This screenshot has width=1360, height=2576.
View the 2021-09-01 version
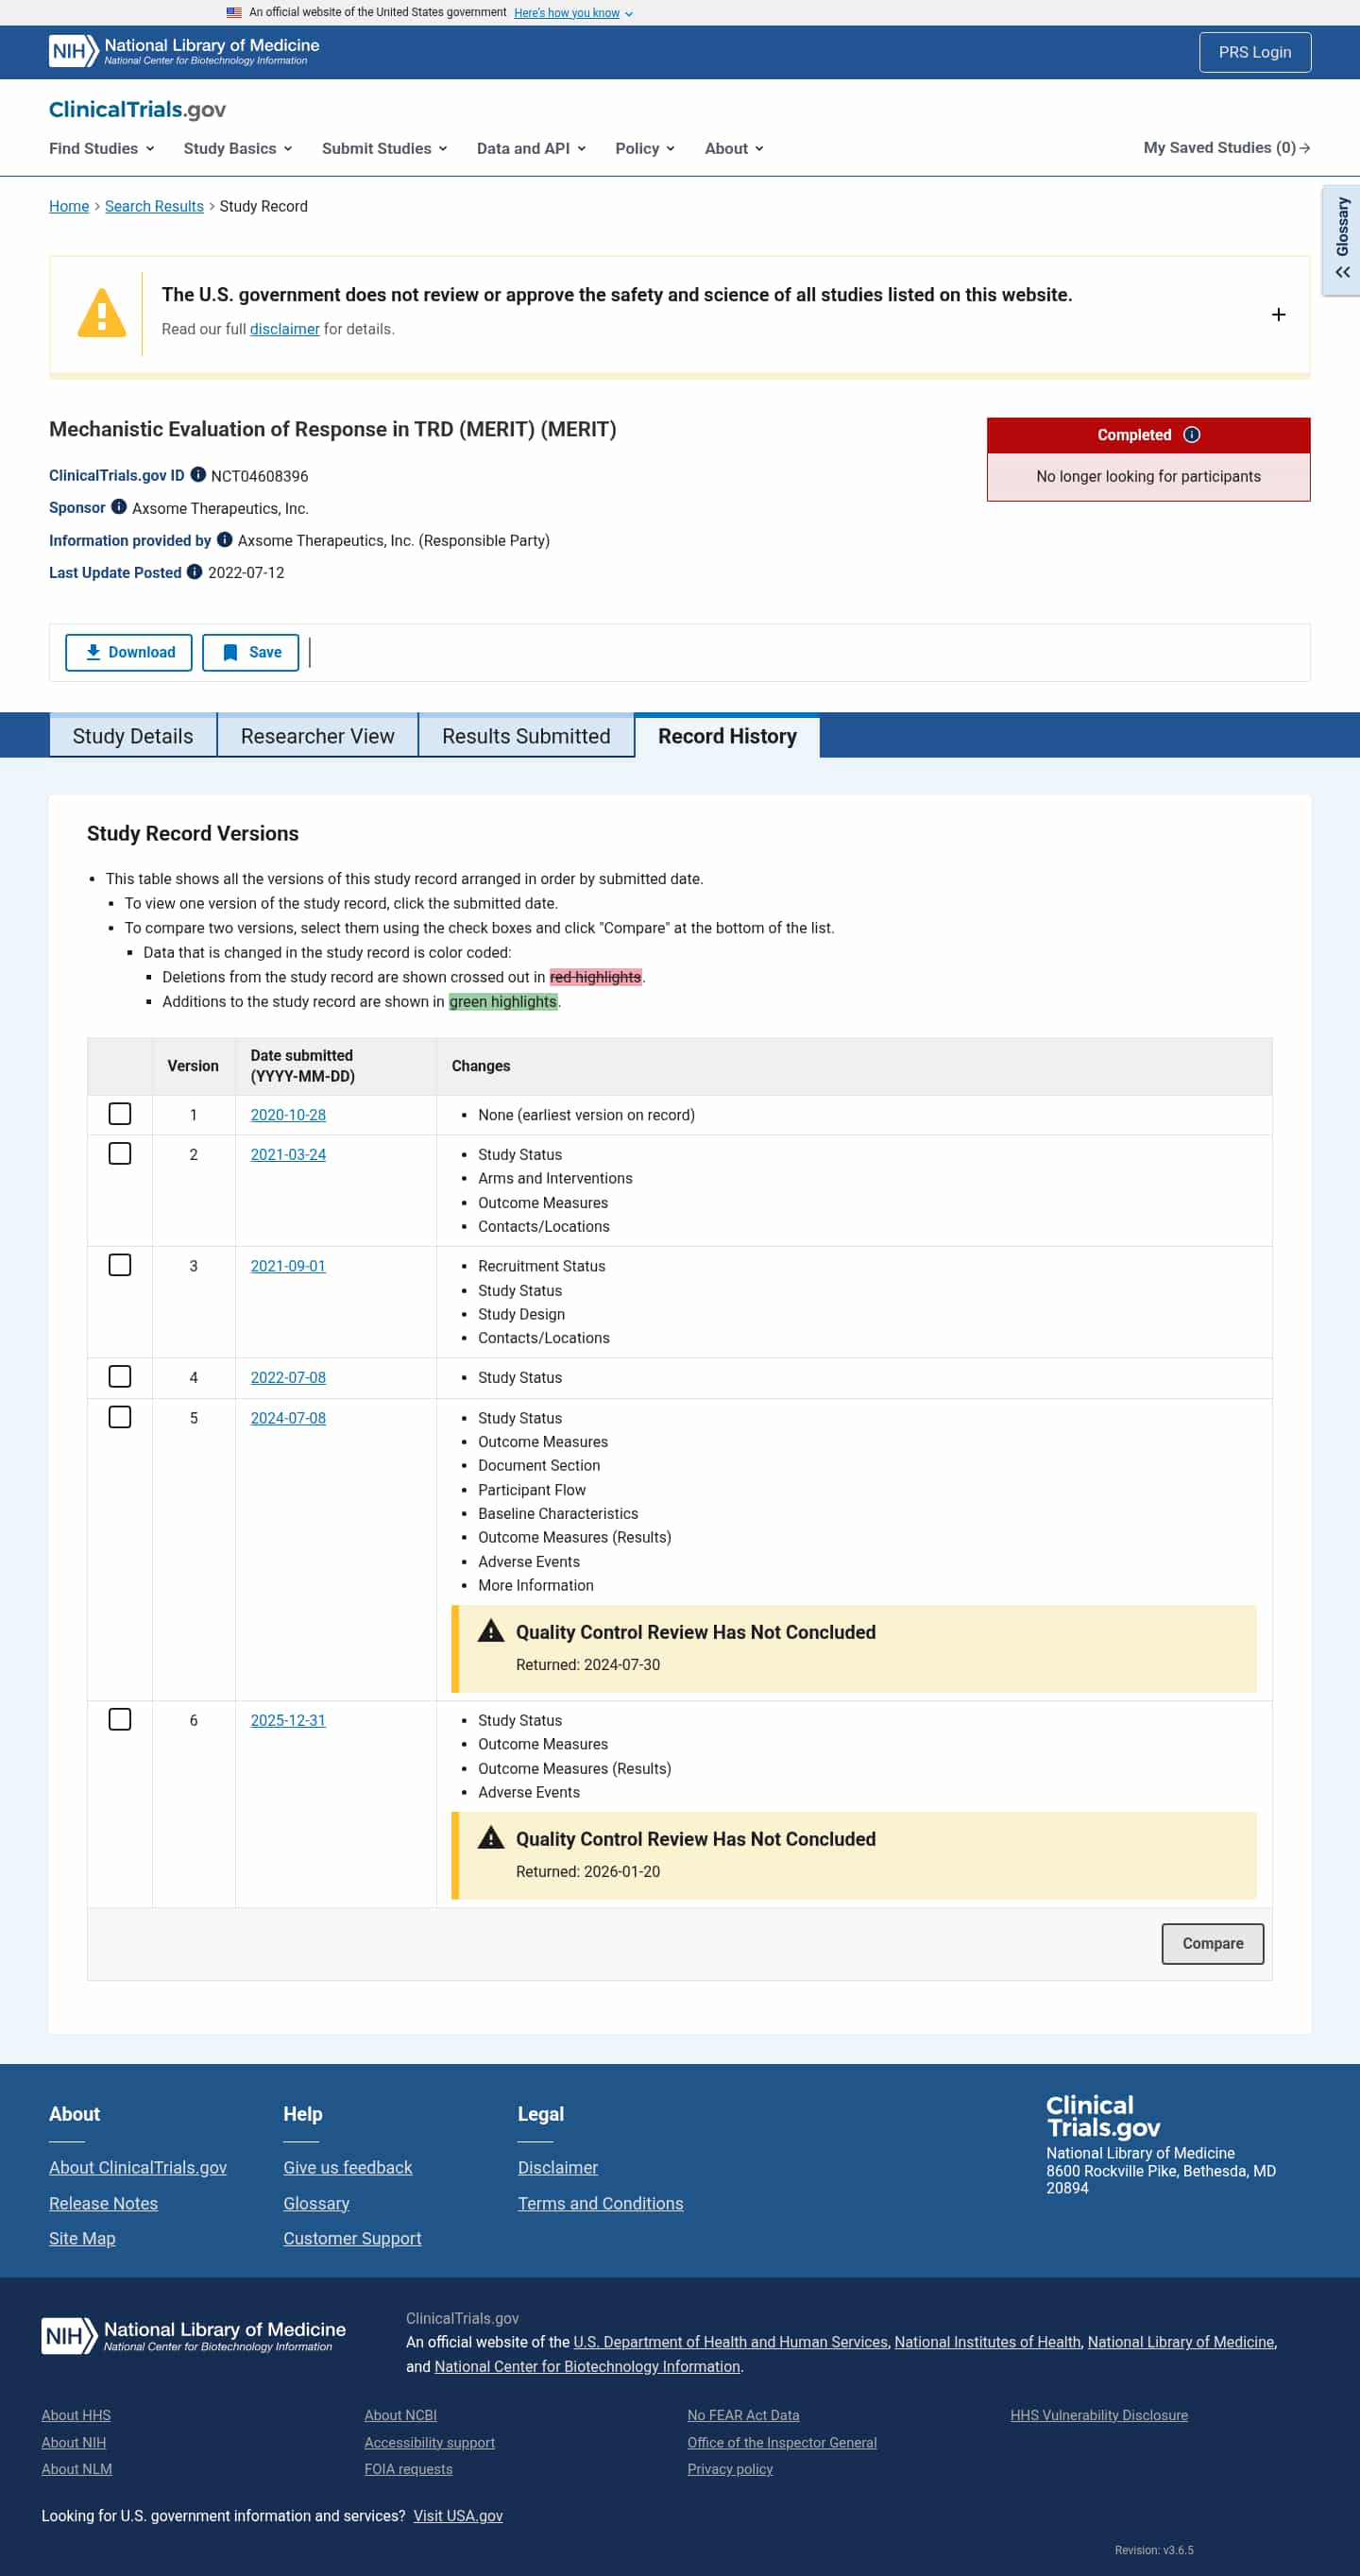click(x=288, y=1266)
